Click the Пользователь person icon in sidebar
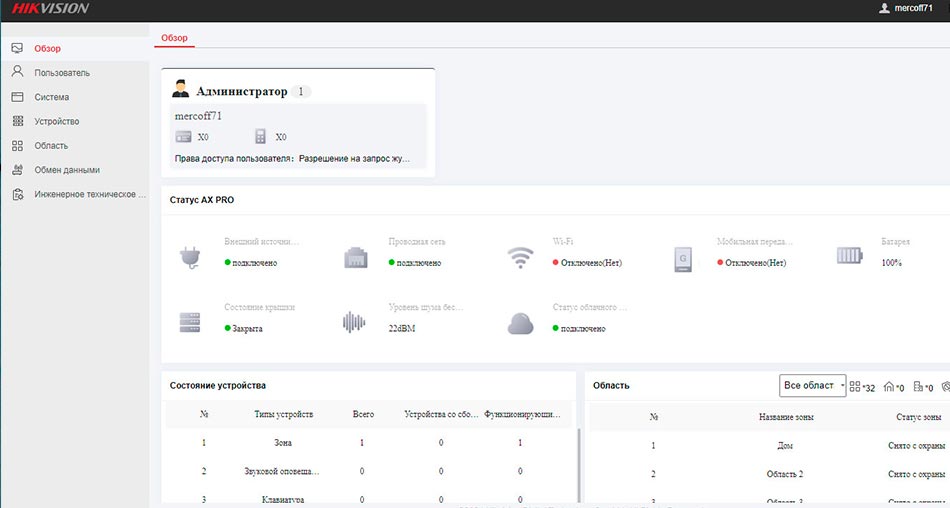 tap(18, 72)
